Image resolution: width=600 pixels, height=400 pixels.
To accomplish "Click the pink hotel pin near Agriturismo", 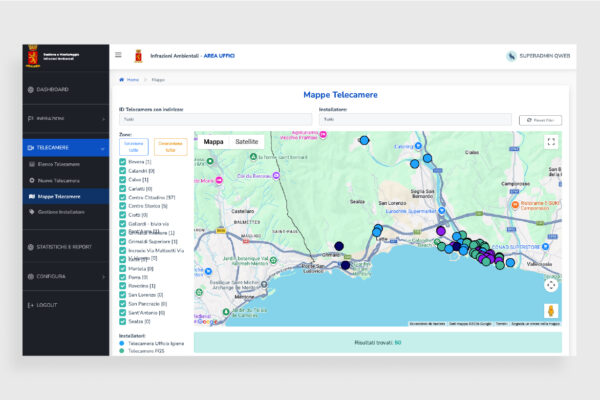I will [x=323, y=135].
